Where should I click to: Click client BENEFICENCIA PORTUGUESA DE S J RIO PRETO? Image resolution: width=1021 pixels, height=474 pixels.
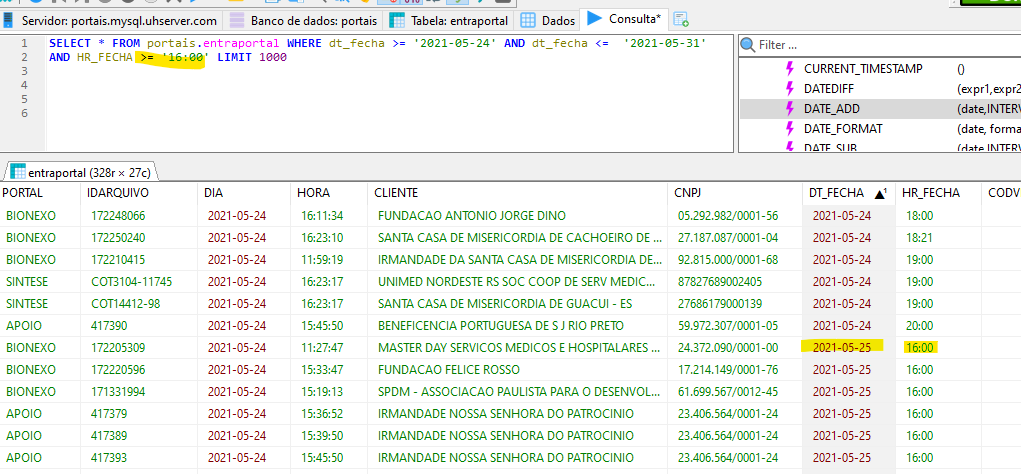(x=518, y=326)
